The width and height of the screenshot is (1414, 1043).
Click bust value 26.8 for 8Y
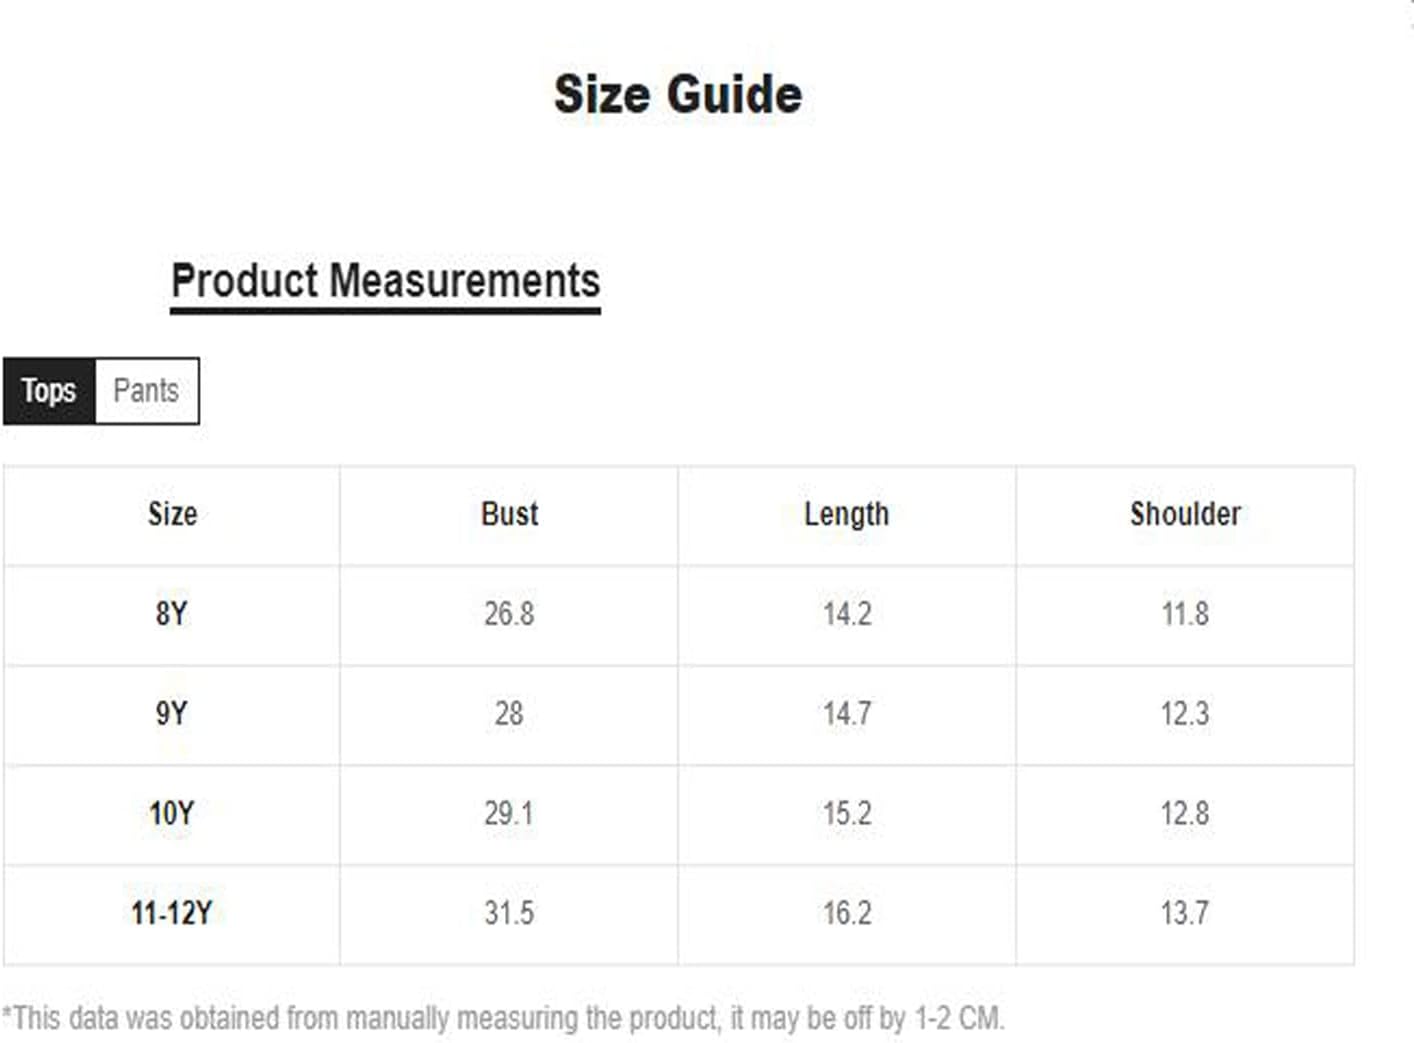click(x=509, y=613)
